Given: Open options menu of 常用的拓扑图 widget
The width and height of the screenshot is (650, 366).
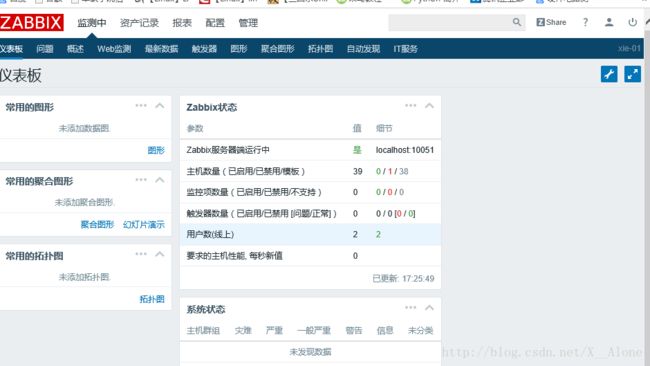Looking at the screenshot, I should [x=141, y=254].
